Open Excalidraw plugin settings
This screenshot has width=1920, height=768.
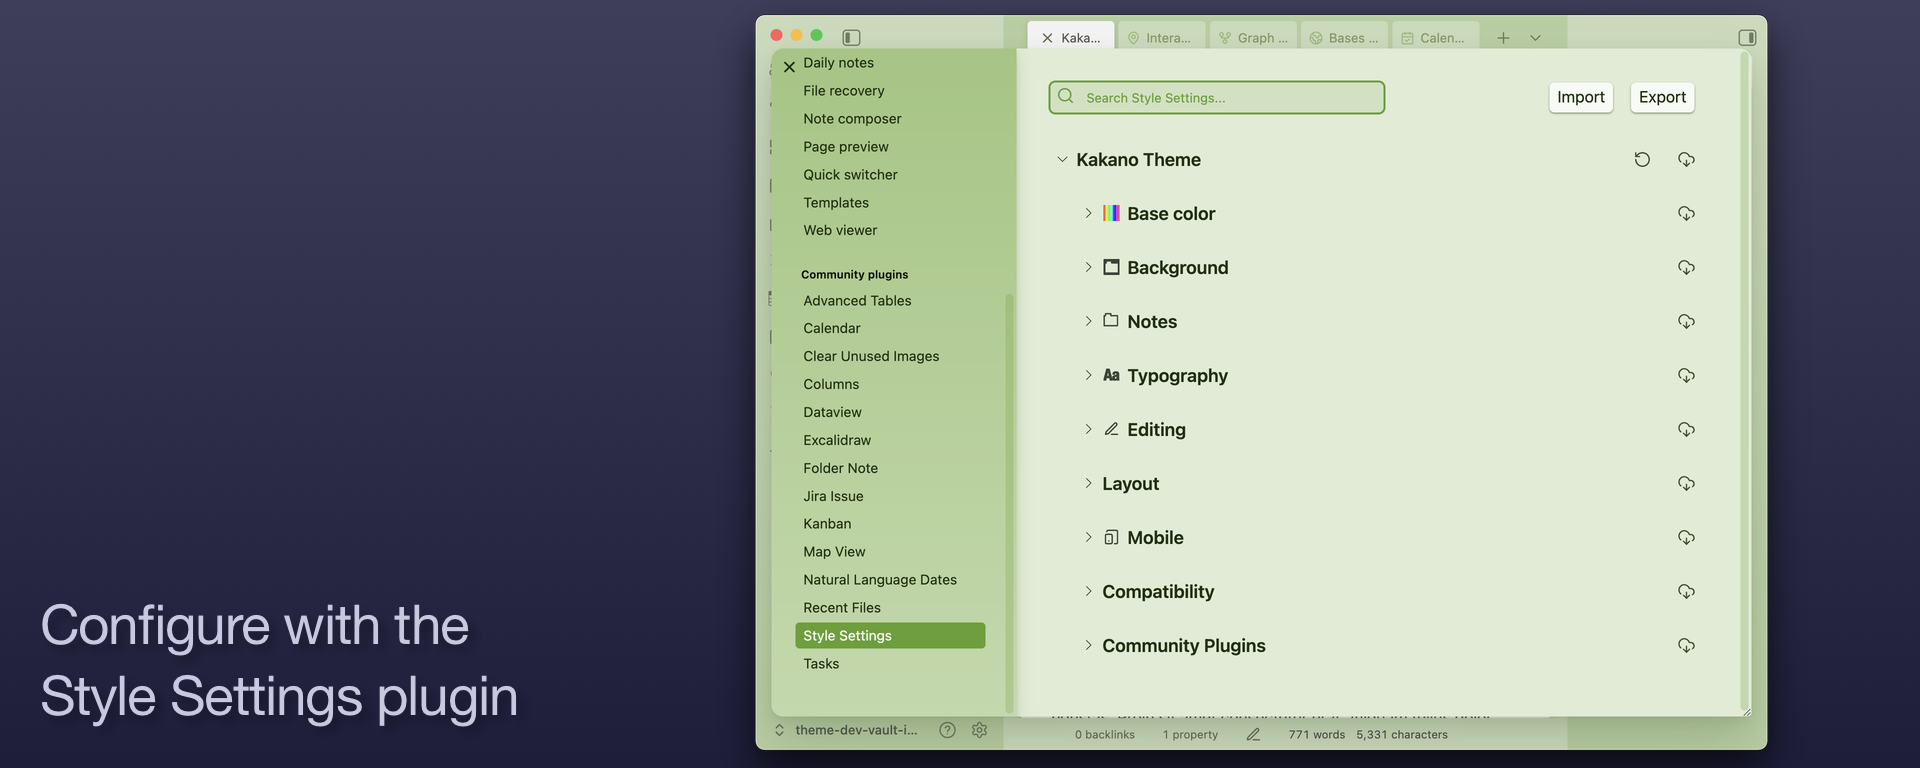[837, 440]
